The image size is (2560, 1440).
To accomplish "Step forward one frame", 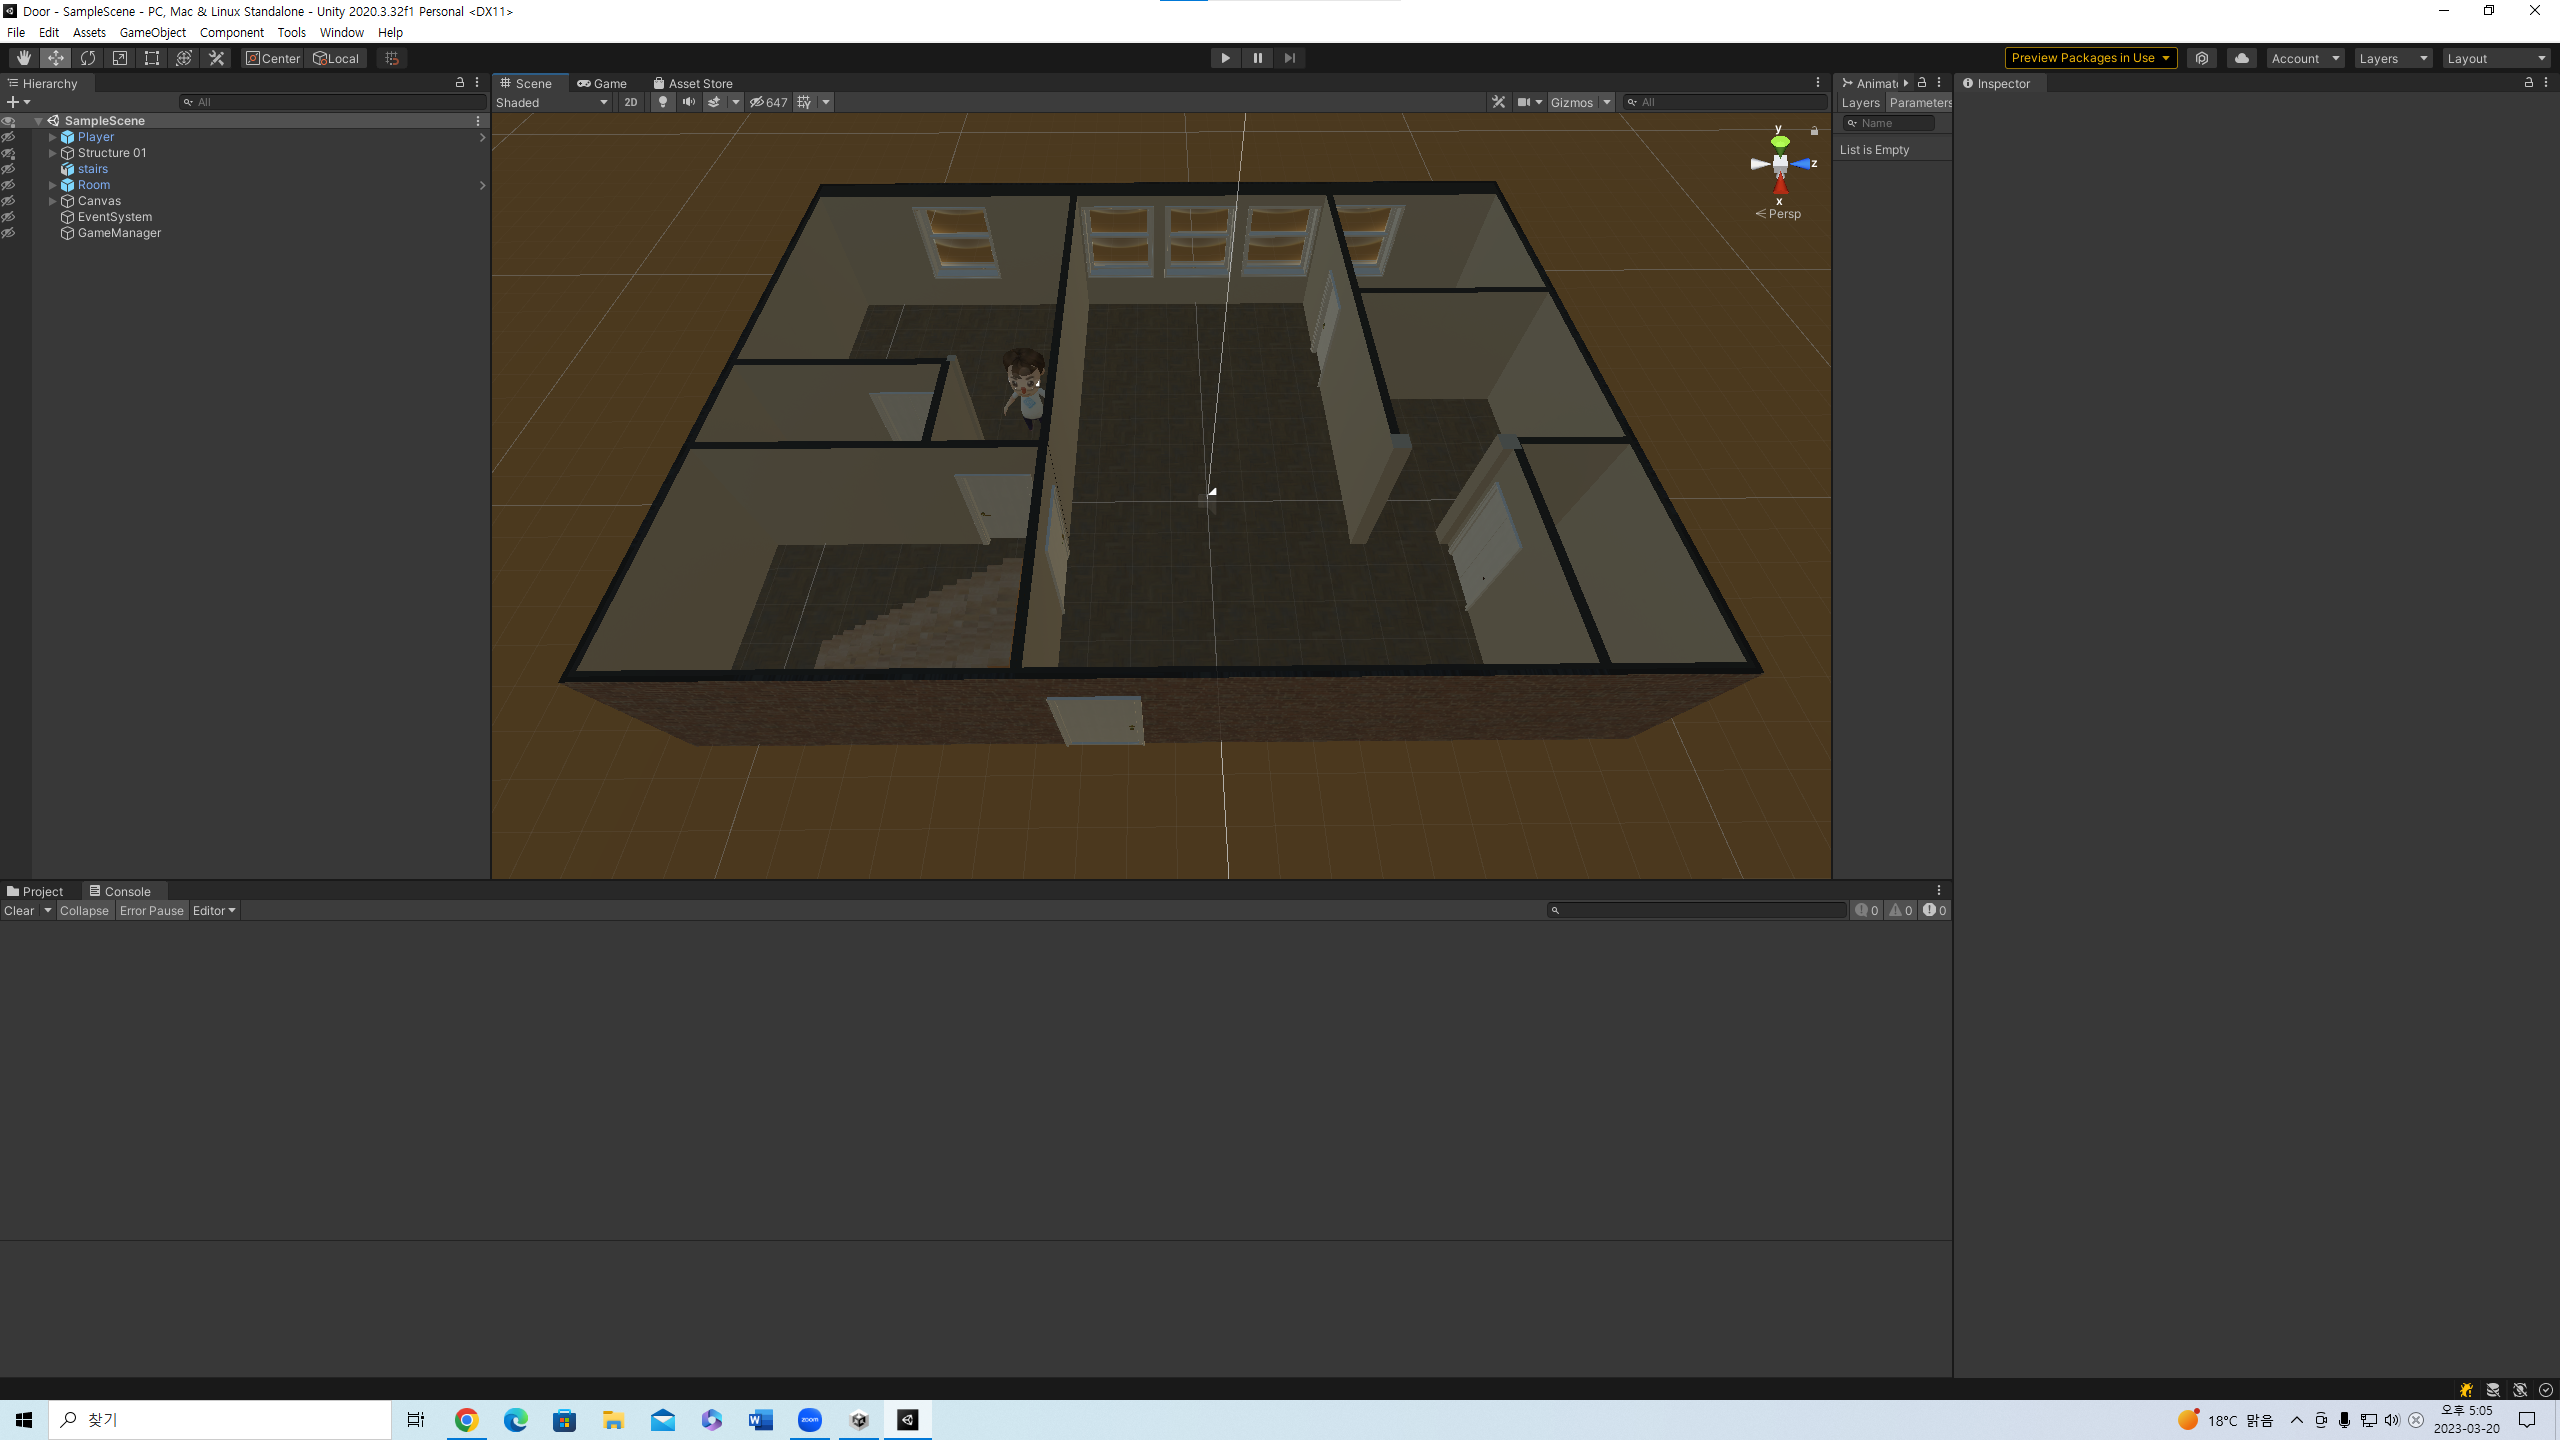I will point(1290,58).
